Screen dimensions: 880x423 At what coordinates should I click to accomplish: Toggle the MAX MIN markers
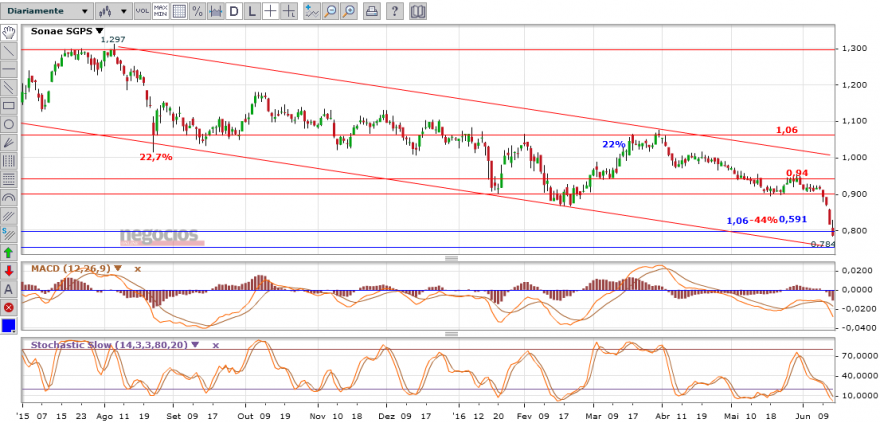click(161, 11)
